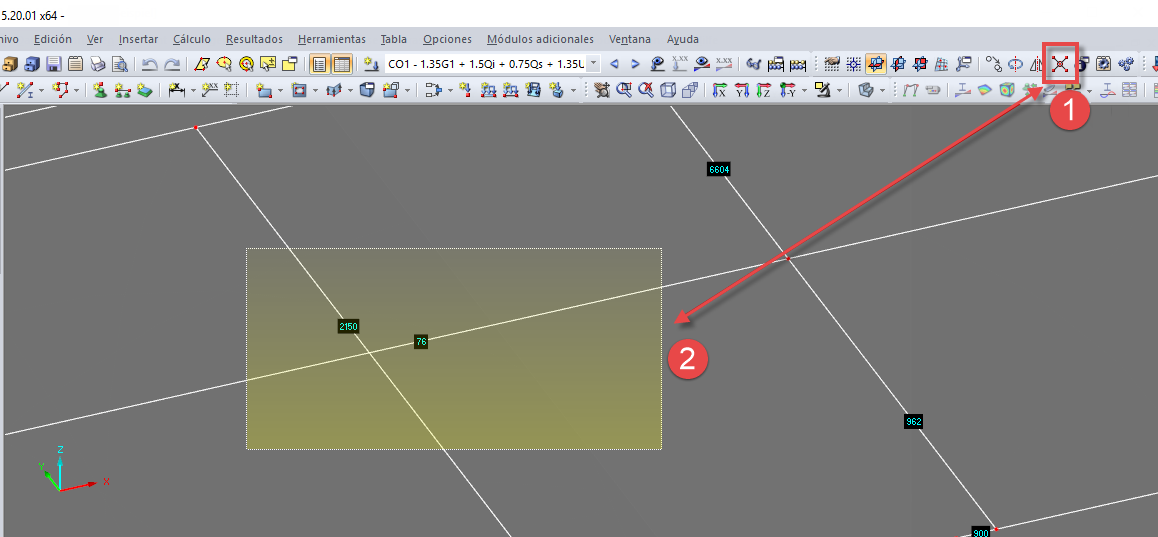The height and width of the screenshot is (537, 1158).
Task: Click member label 2150 in the viewport
Action: [349, 326]
